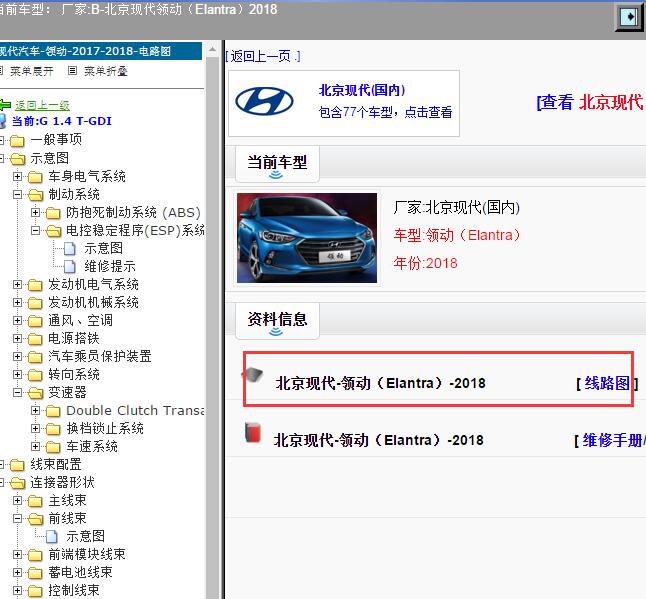Image resolution: width=646 pixels, height=599 pixels.
Task: Expand the 电源搭铁 node toggle
Action: [17, 339]
